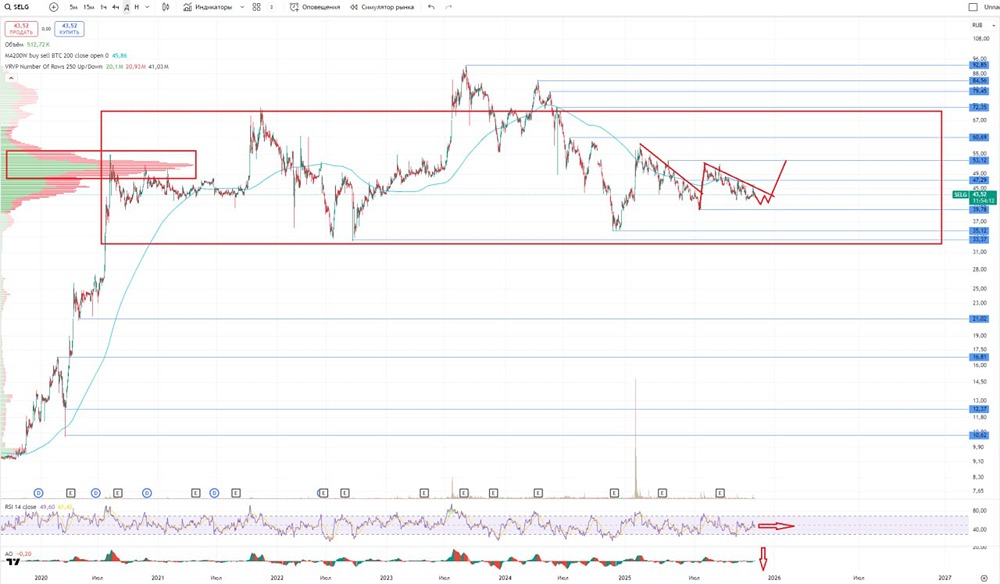Collapse the indicator legend with the arrow
The image size is (1000, 584).
click(x=11, y=78)
